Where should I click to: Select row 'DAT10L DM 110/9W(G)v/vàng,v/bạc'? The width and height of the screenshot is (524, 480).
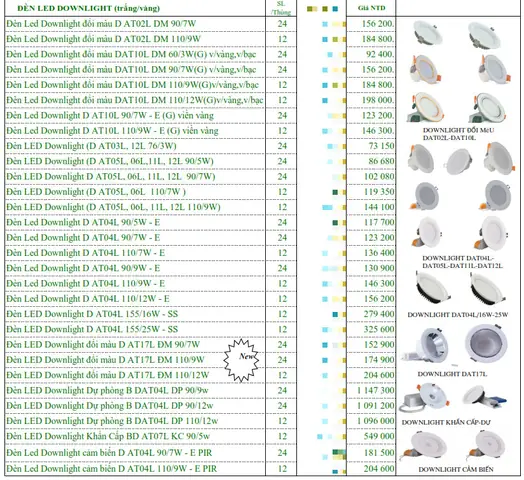click(132, 85)
